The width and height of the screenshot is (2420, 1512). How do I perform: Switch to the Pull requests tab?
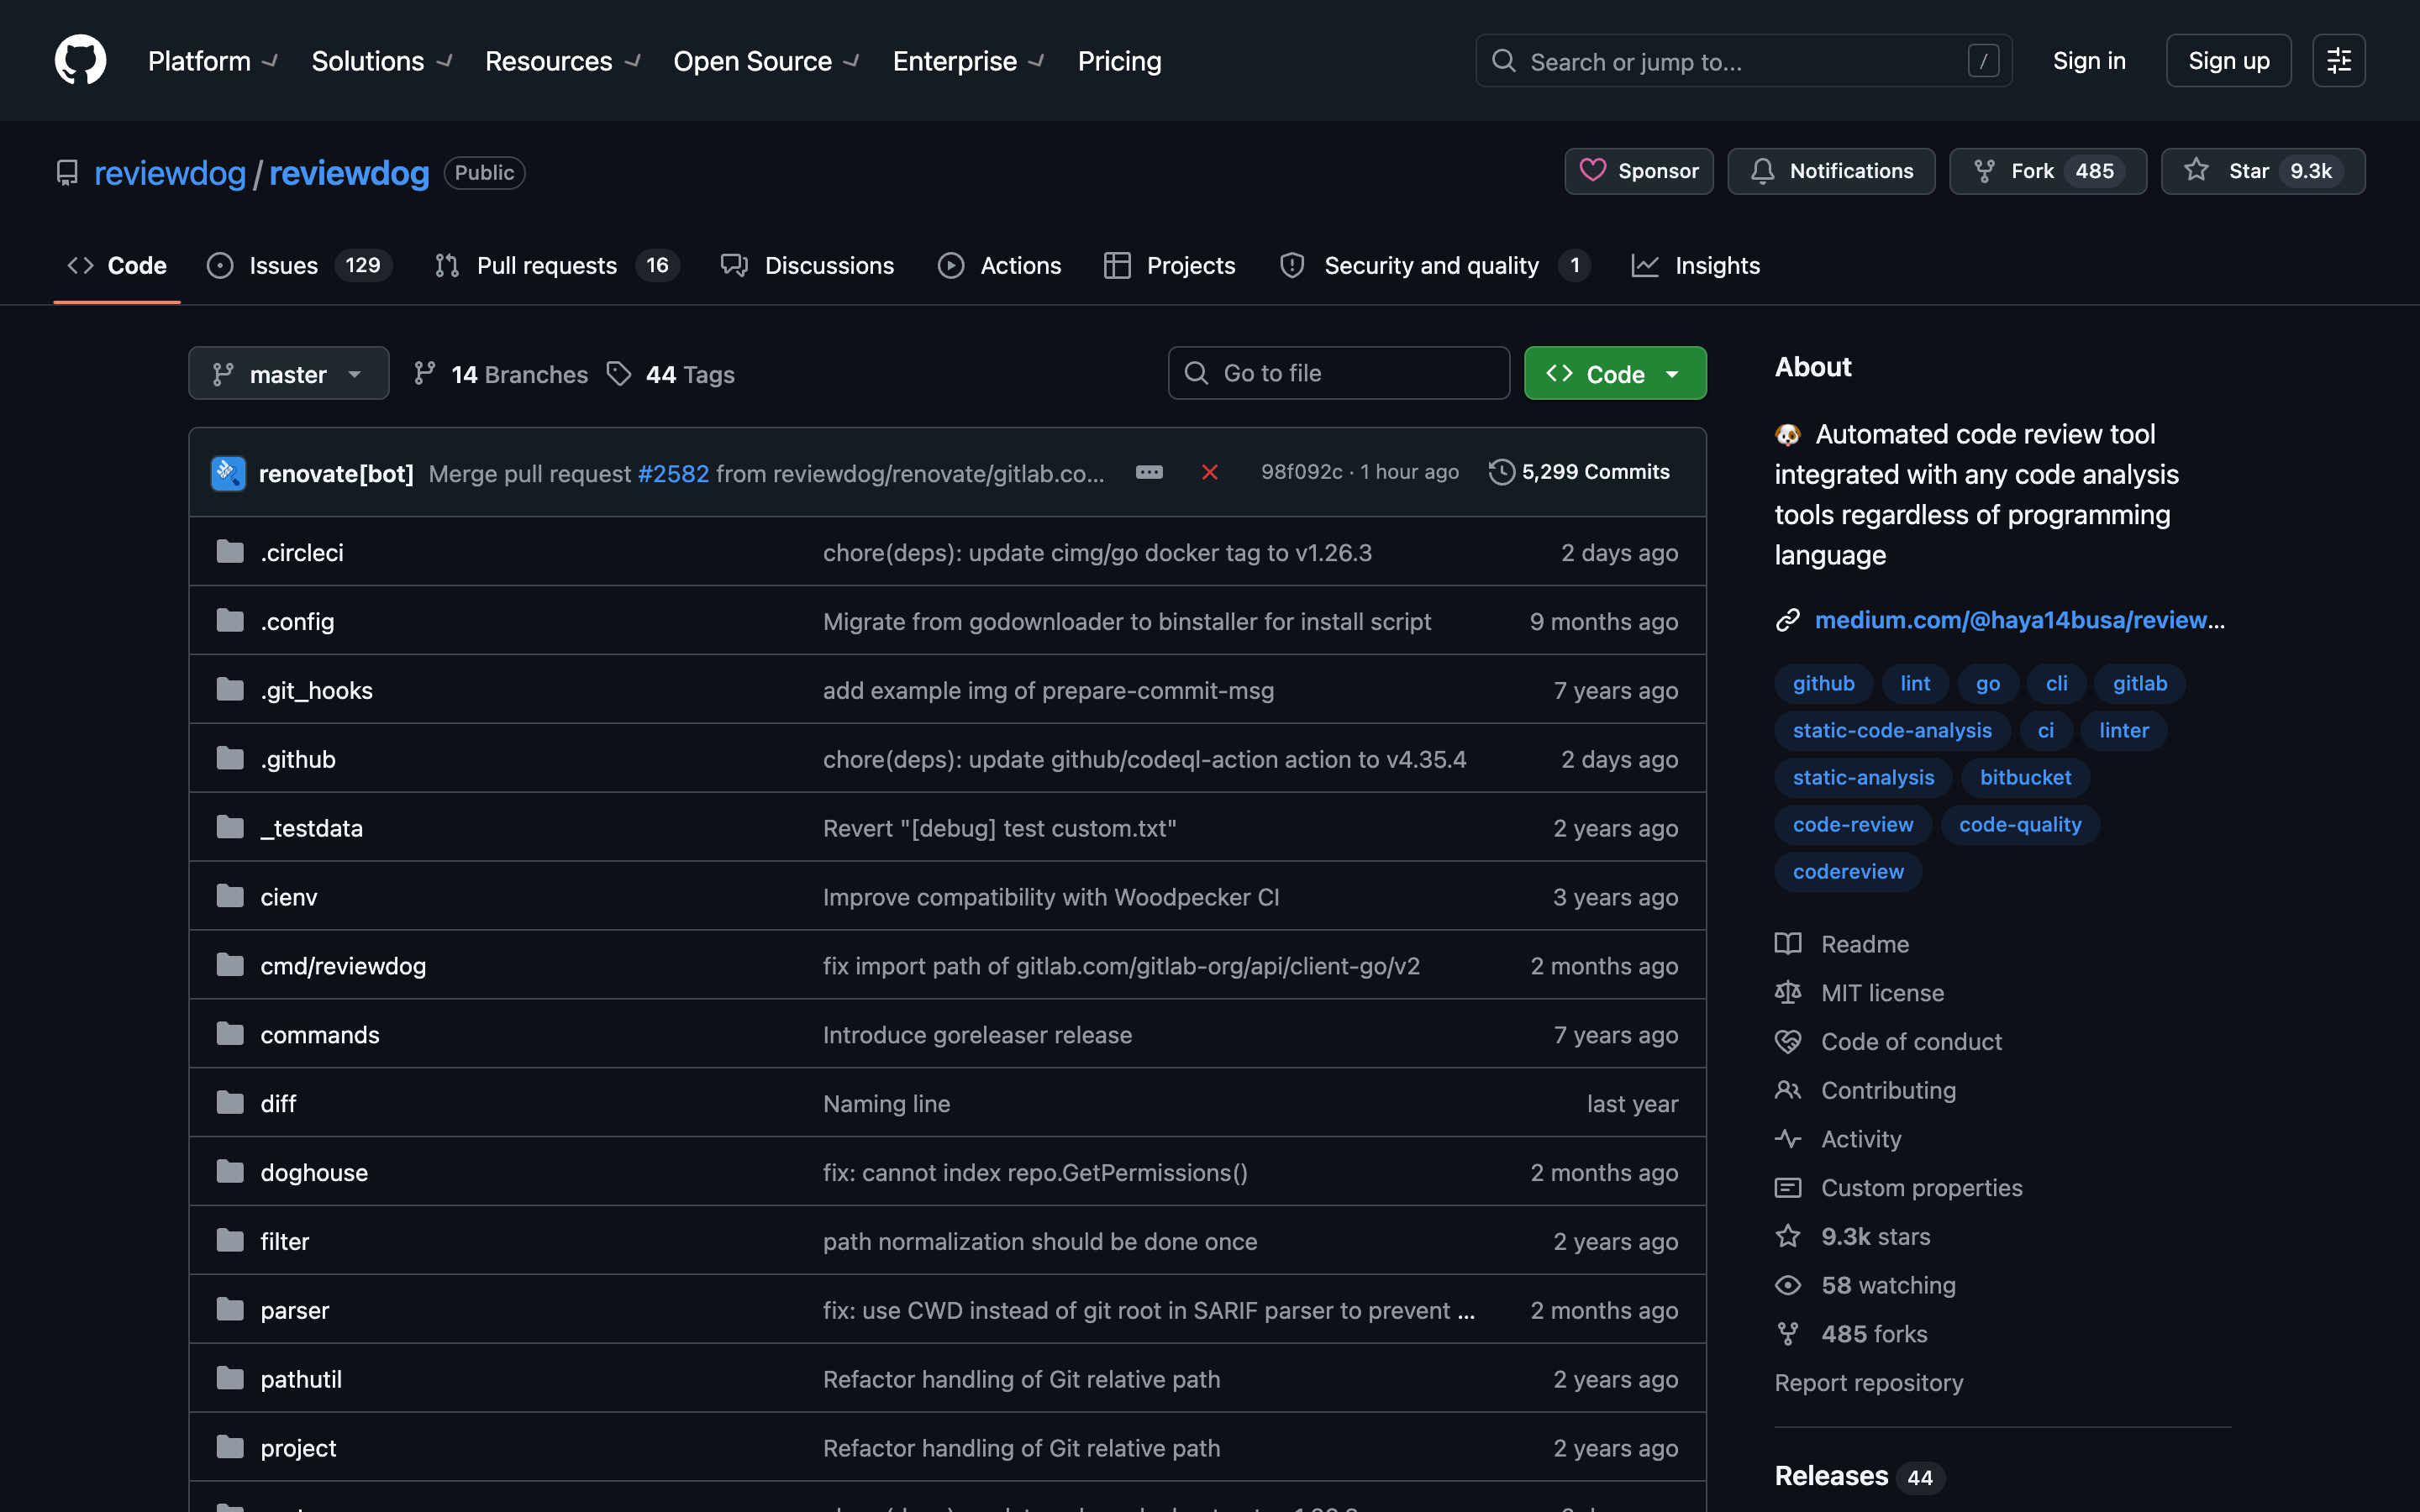click(x=557, y=265)
